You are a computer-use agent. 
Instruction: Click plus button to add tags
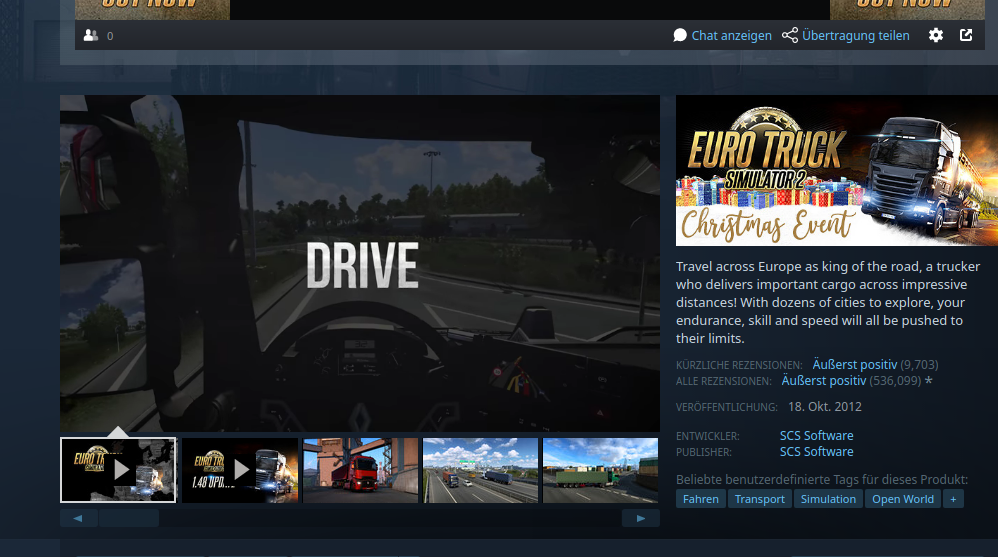pos(953,499)
